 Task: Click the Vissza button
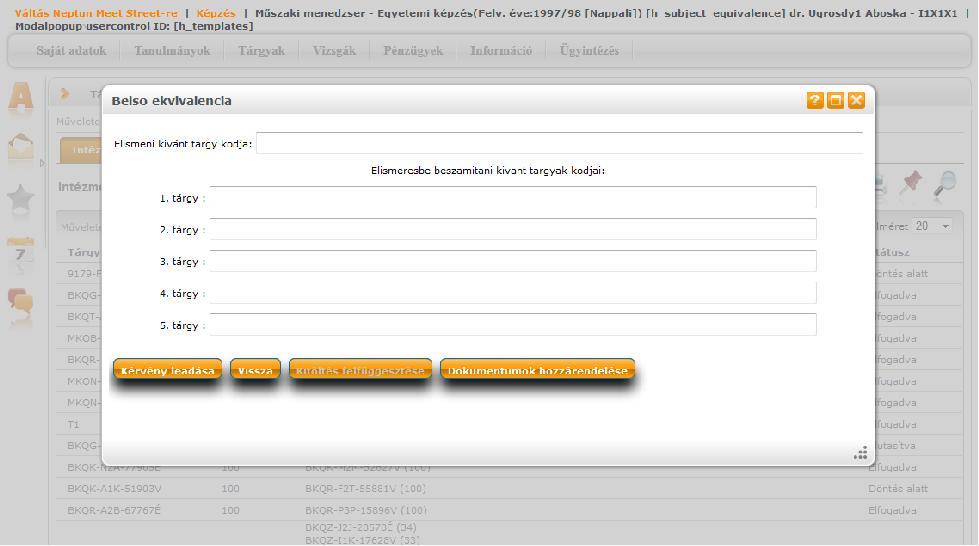pos(255,370)
